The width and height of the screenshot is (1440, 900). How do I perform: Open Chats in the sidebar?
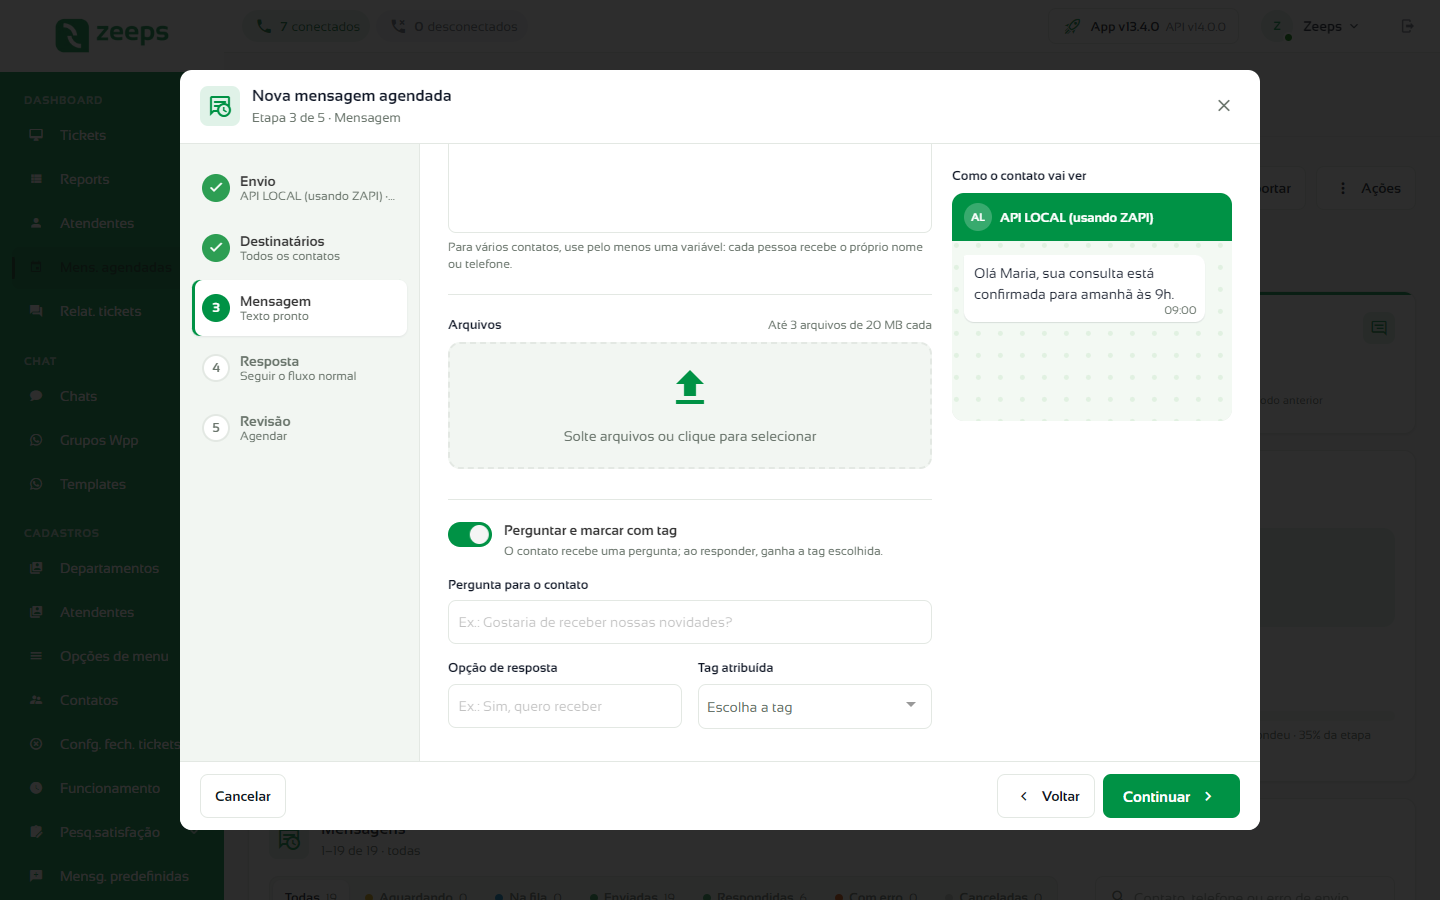coord(78,396)
